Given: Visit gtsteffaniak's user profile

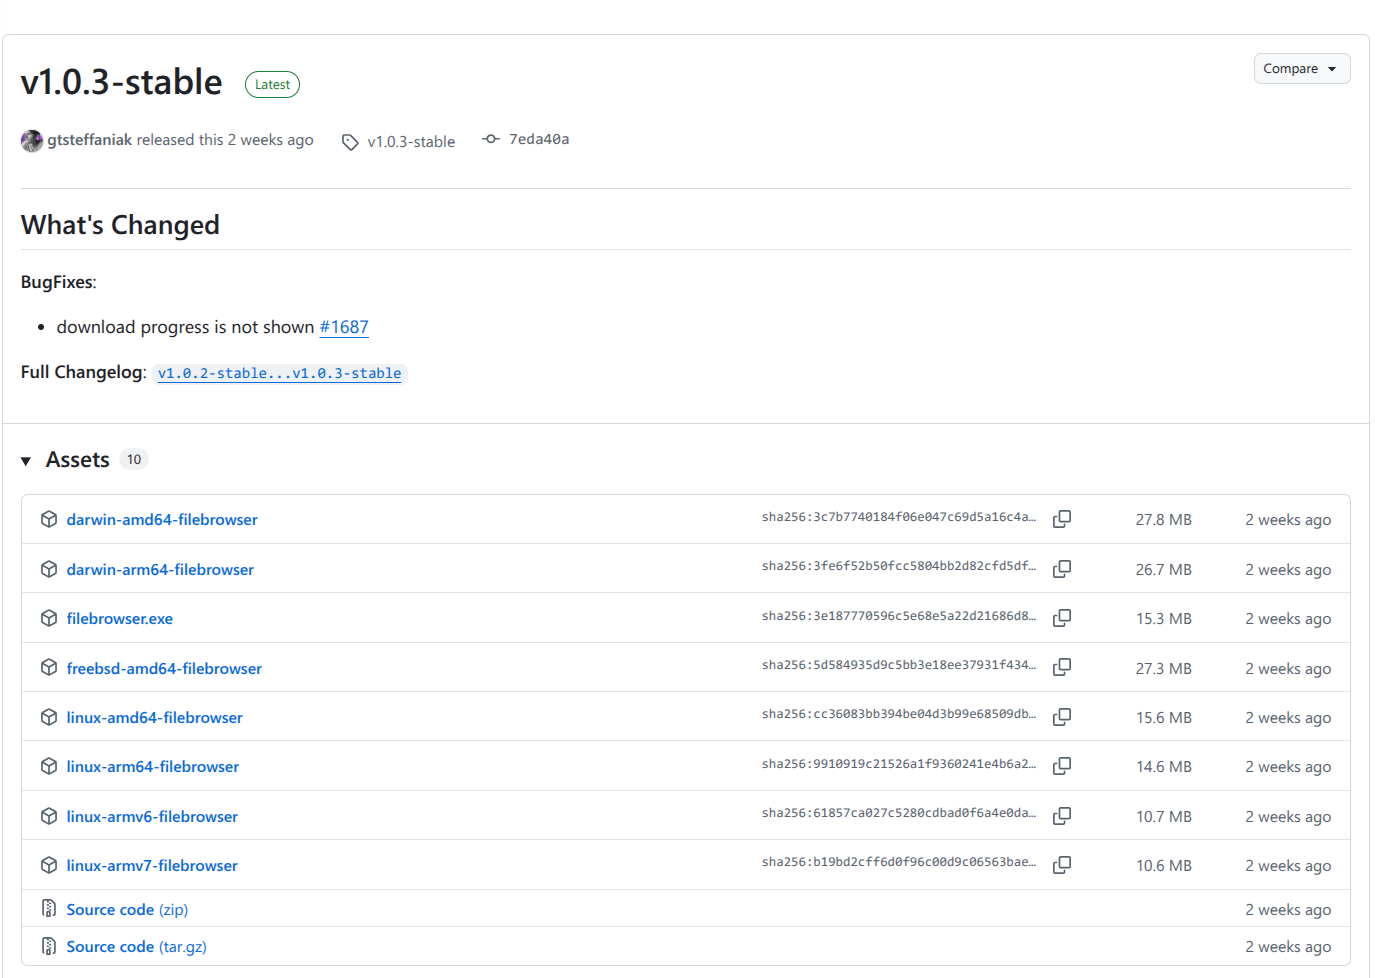Looking at the screenshot, I should pos(90,140).
